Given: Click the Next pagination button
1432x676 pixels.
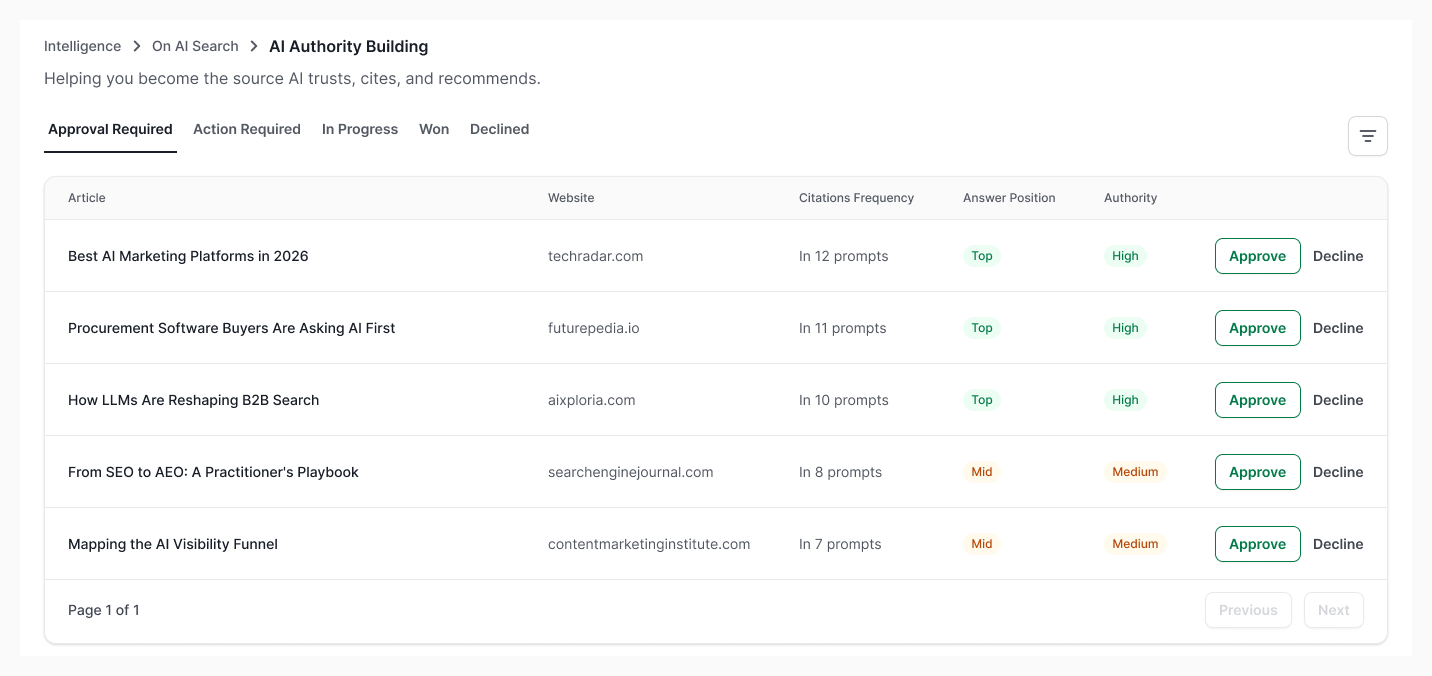Looking at the screenshot, I should pyautogui.click(x=1333, y=610).
